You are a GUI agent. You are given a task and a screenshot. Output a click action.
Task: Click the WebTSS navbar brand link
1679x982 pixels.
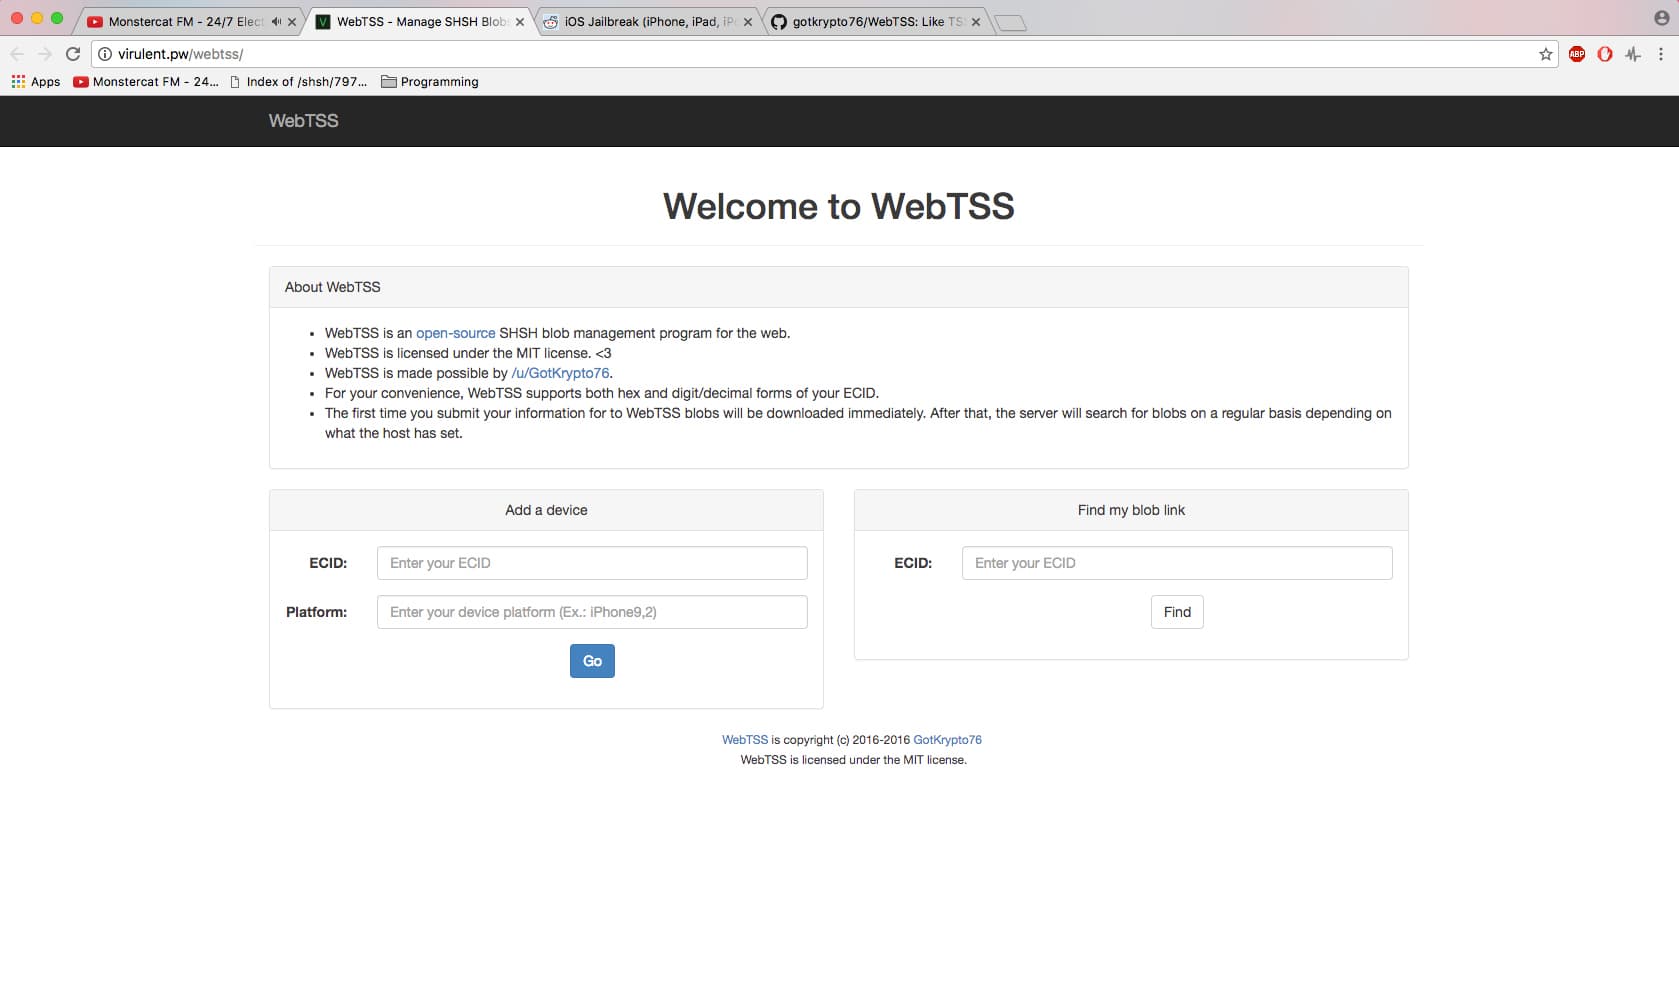[302, 120]
